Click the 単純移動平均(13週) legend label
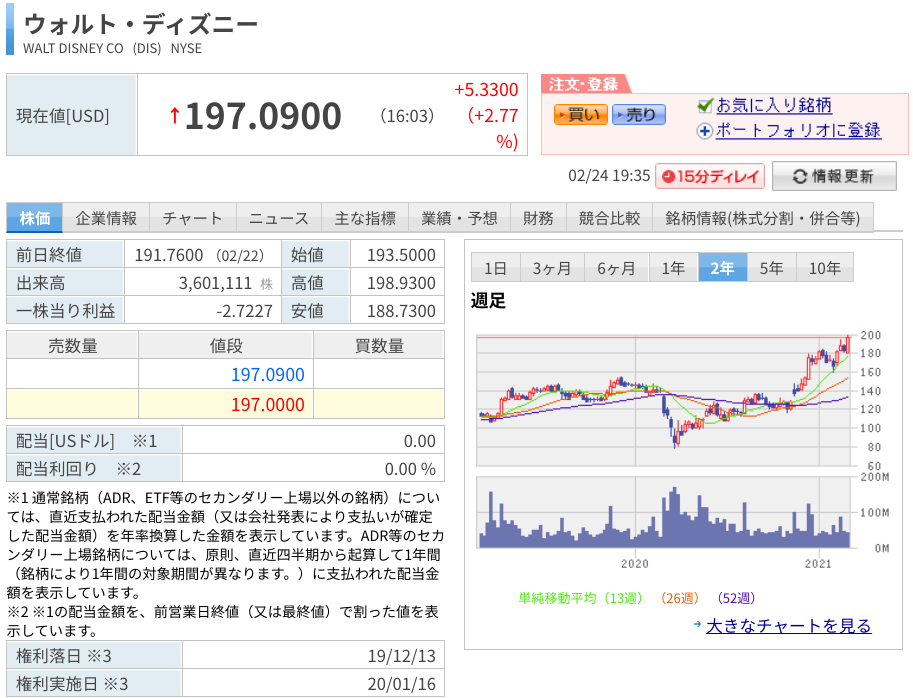913x698 pixels. 581,598
